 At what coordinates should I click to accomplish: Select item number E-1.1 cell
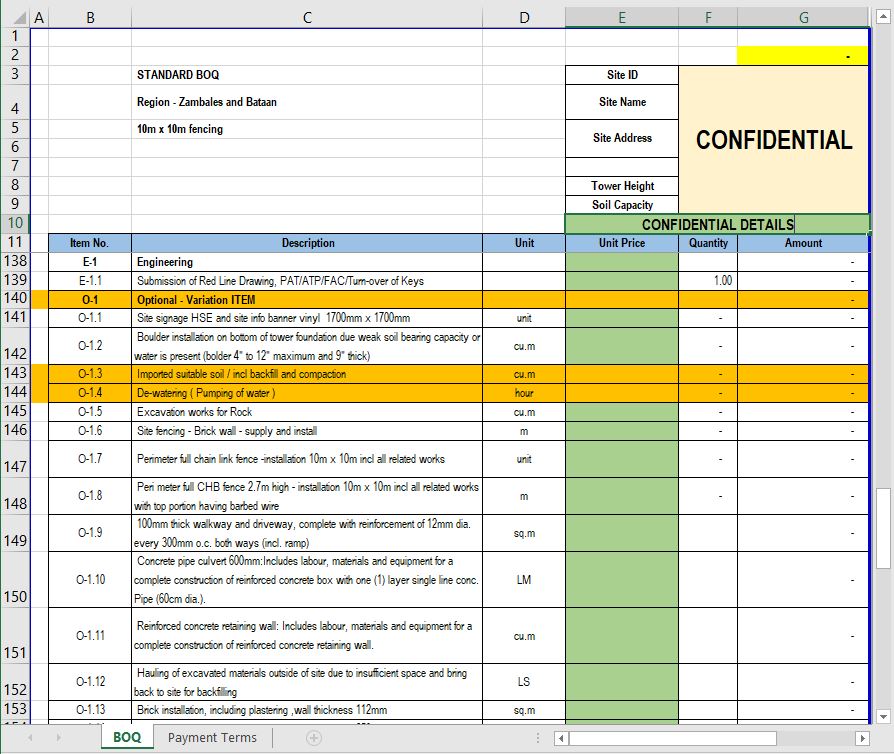pos(90,281)
